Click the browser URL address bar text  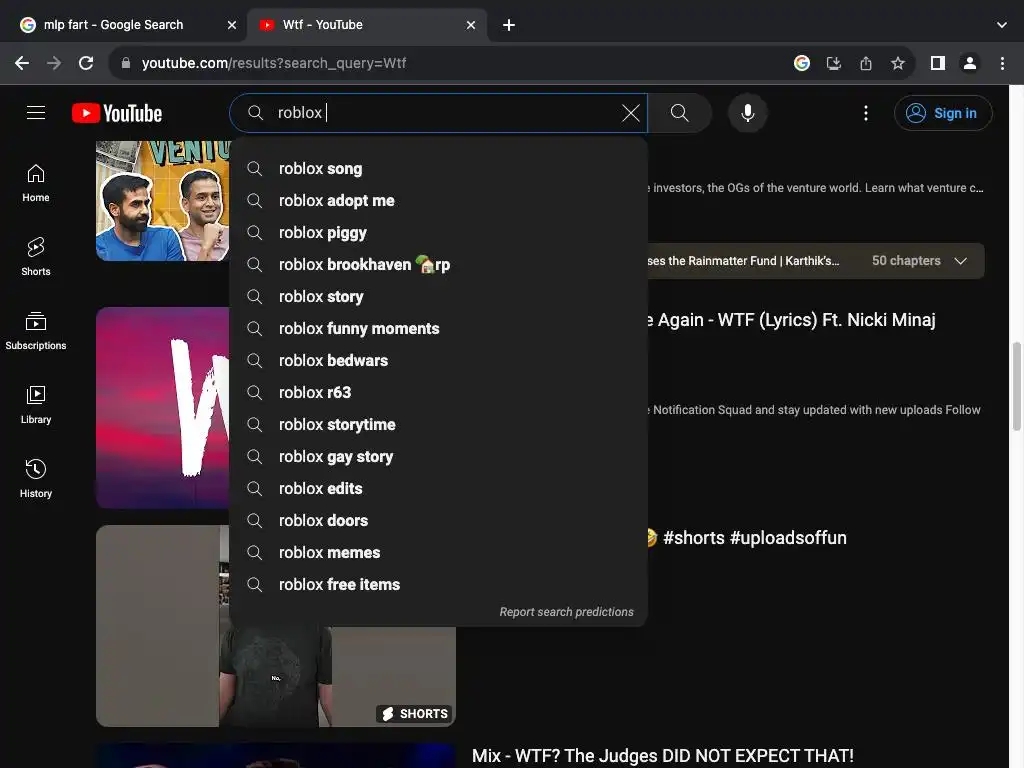coord(274,63)
